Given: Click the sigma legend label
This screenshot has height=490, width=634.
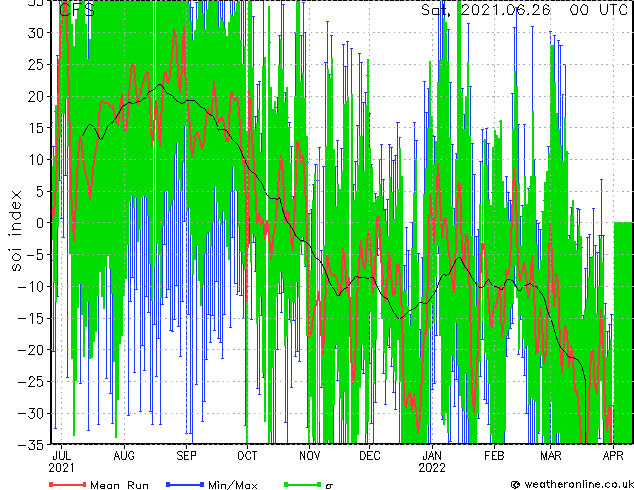Looking at the screenshot, I should point(329,486).
